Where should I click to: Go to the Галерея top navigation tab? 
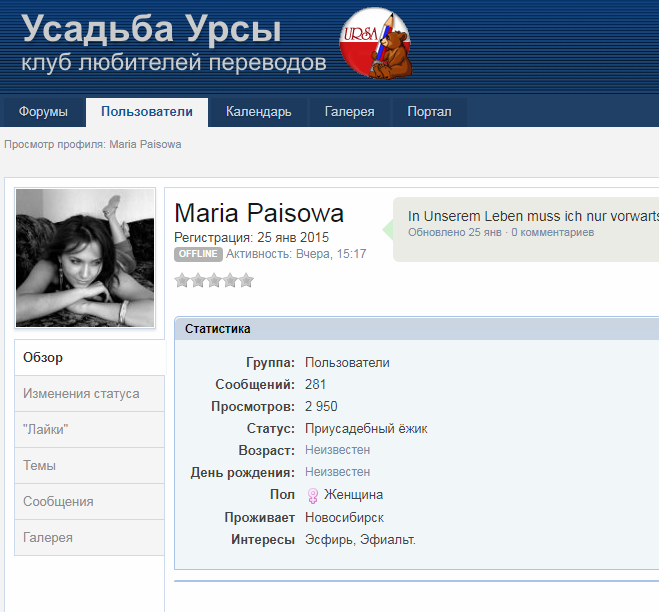350,112
